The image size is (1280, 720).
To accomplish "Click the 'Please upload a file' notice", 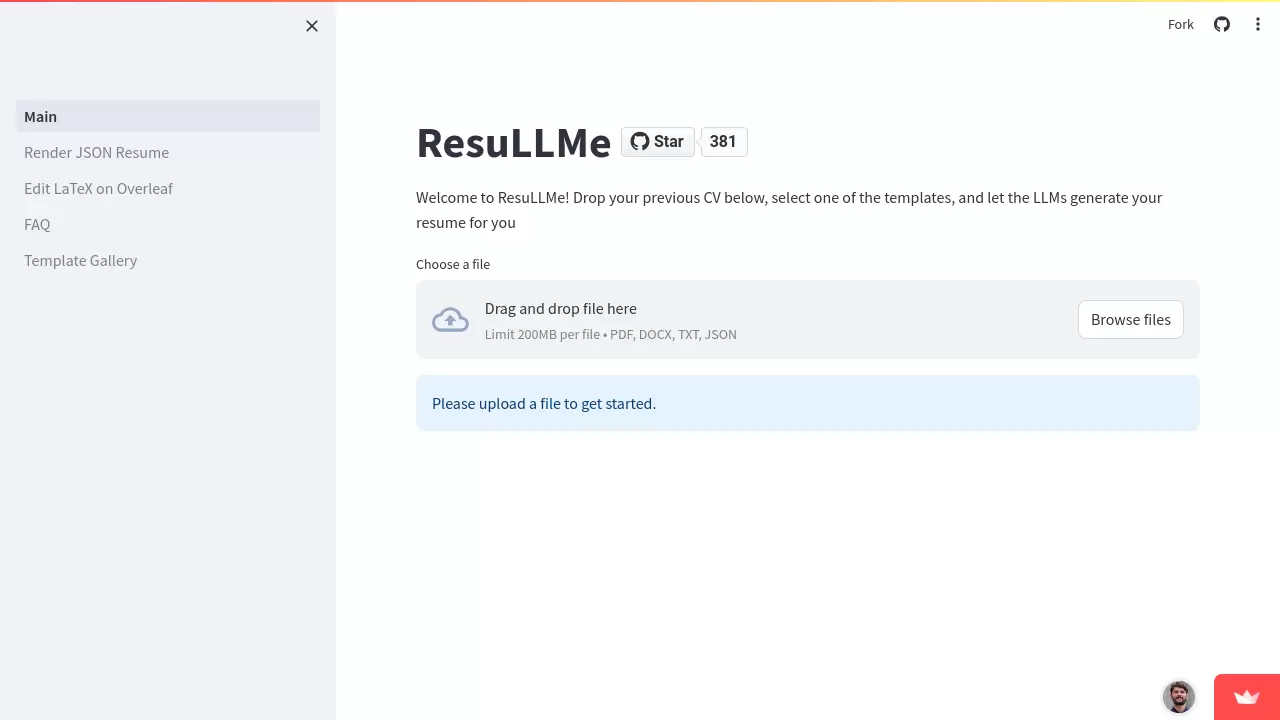I will pyautogui.click(x=808, y=403).
